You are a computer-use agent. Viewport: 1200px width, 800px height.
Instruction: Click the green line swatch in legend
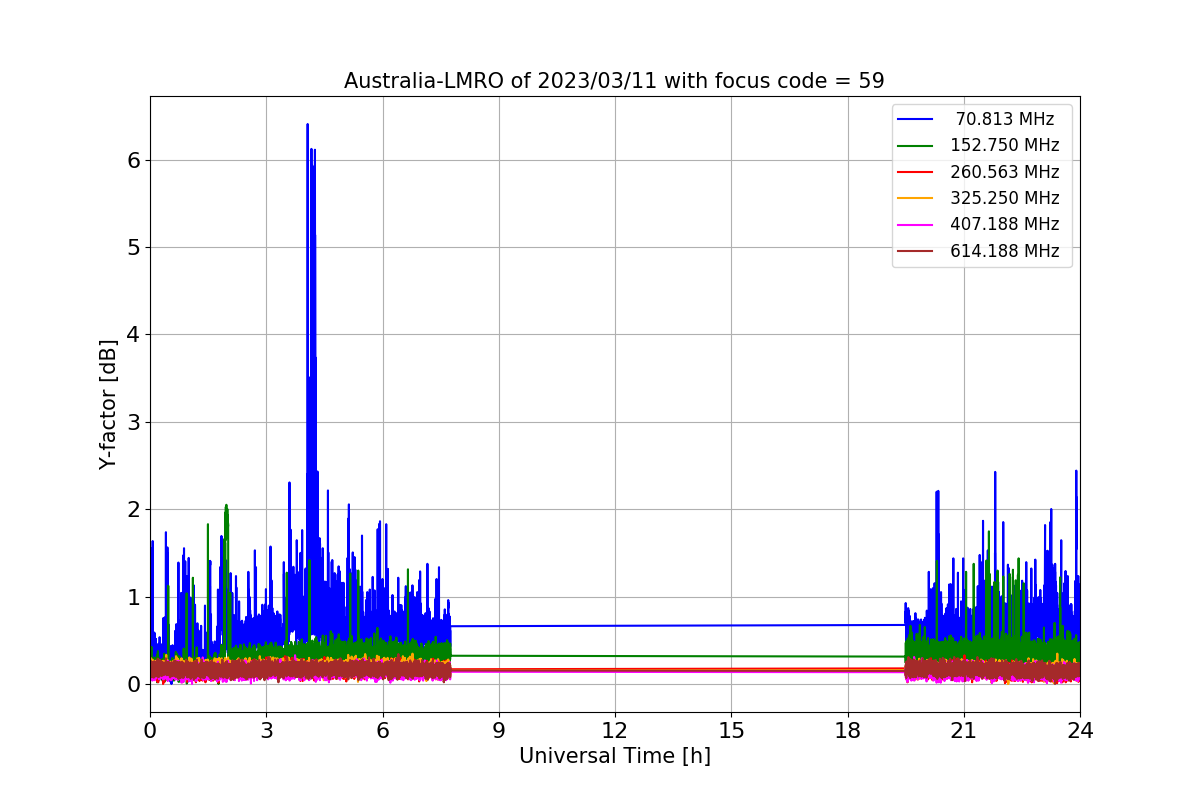(x=915, y=146)
